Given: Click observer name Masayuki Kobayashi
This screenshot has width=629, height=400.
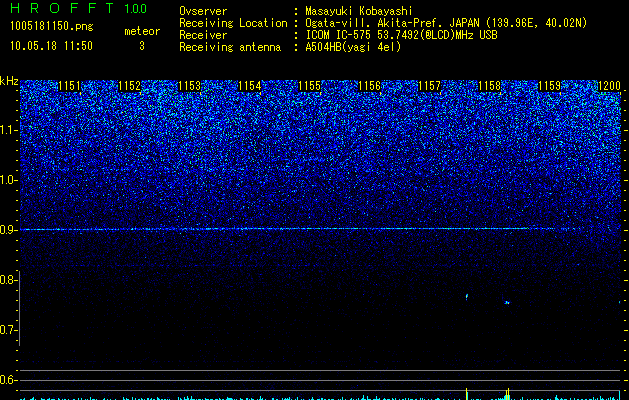Looking at the screenshot, I should click(x=359, y=11).
